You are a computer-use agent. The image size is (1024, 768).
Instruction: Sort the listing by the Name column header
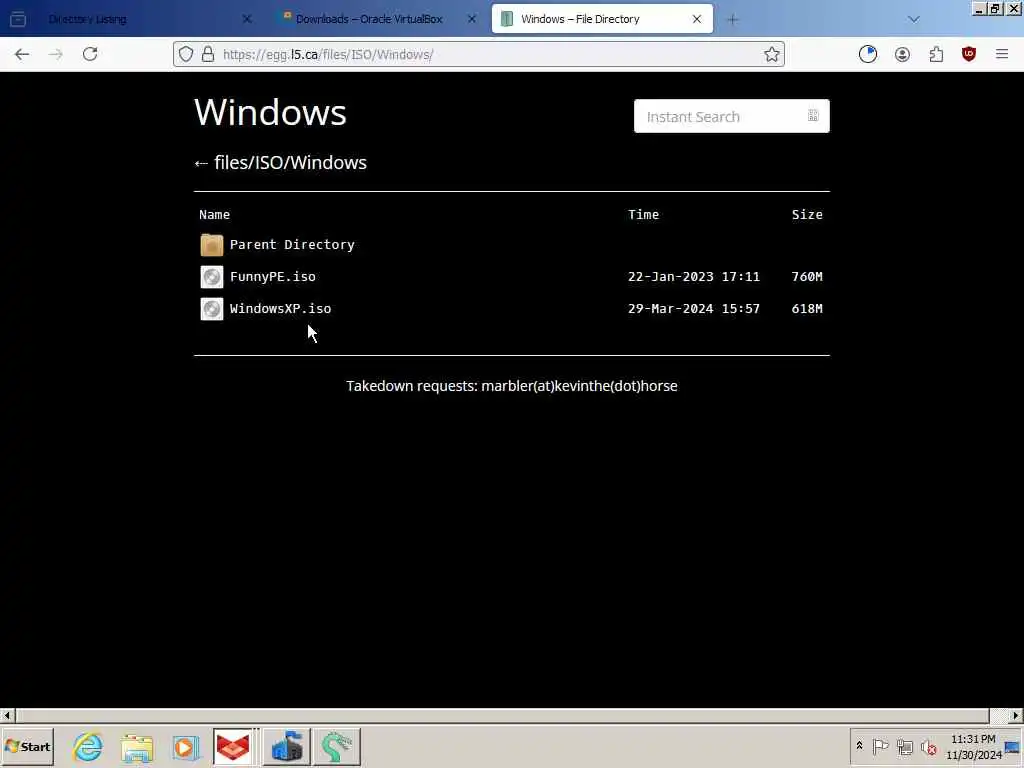tap(214, 214)
